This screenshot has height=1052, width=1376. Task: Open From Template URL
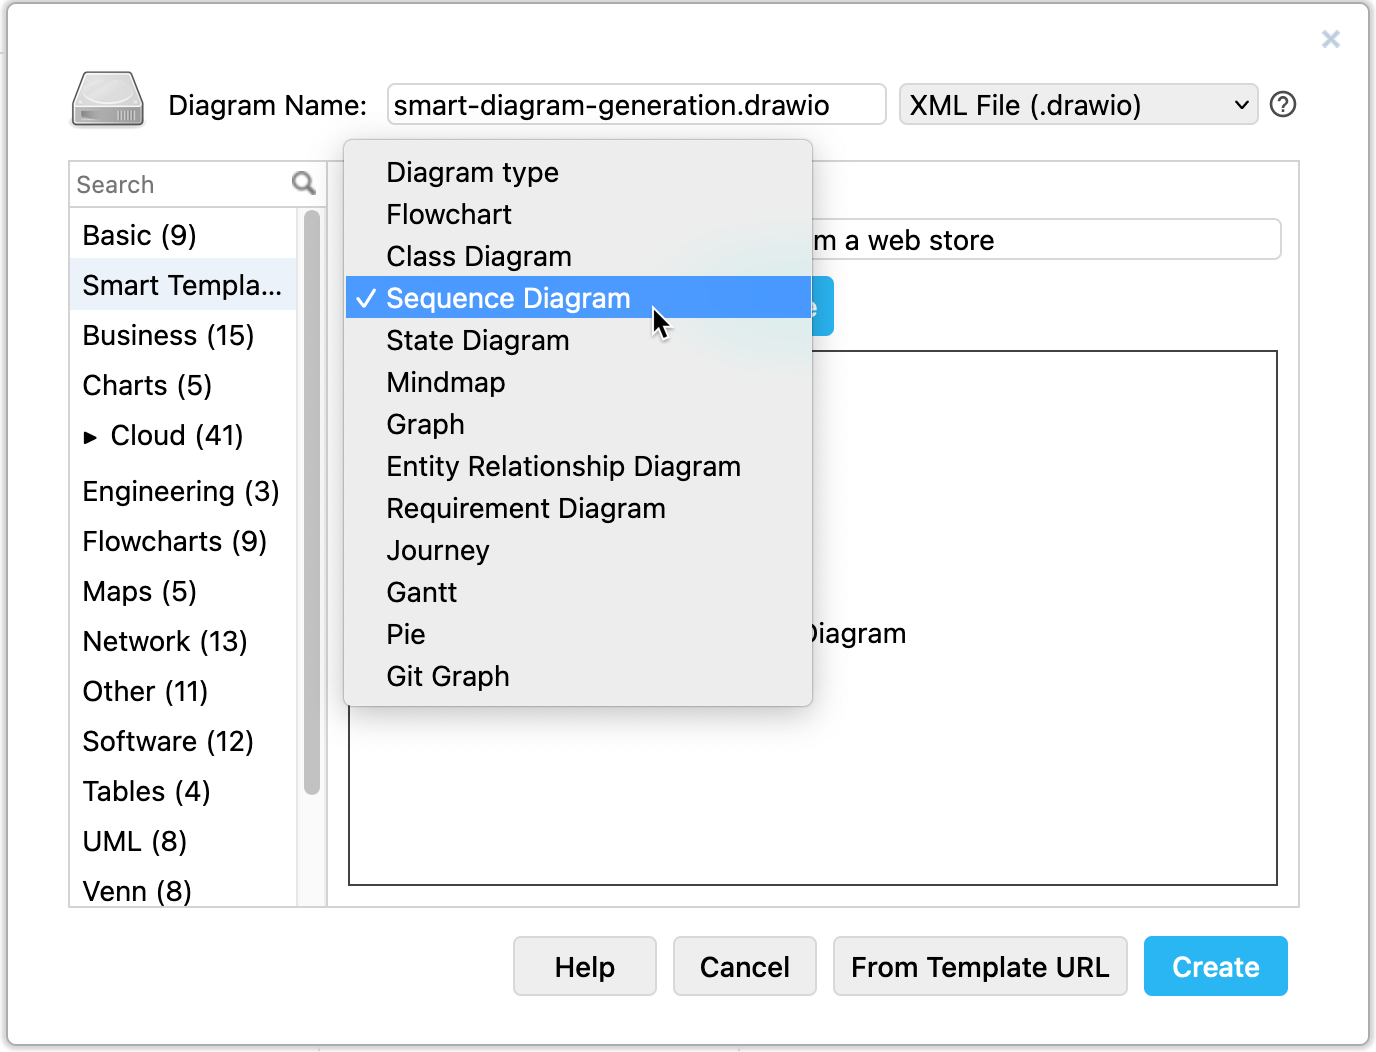coord(980,966)
